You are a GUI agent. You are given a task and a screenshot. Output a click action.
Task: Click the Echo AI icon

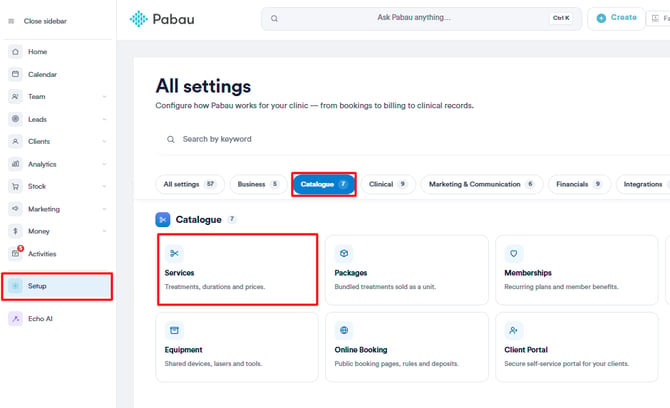pyautogui.click(x=15, y=319)
